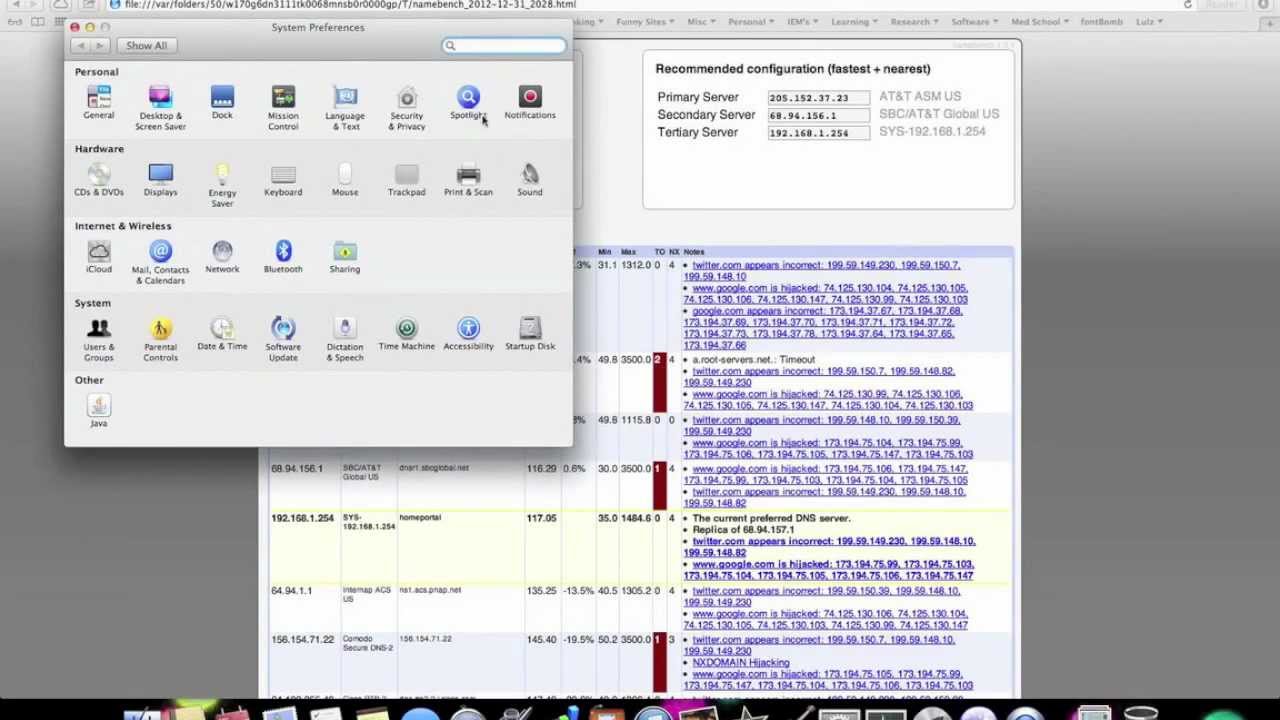
Task: Click '64.94.1.1' in the results table
Action: pos(291,591)
